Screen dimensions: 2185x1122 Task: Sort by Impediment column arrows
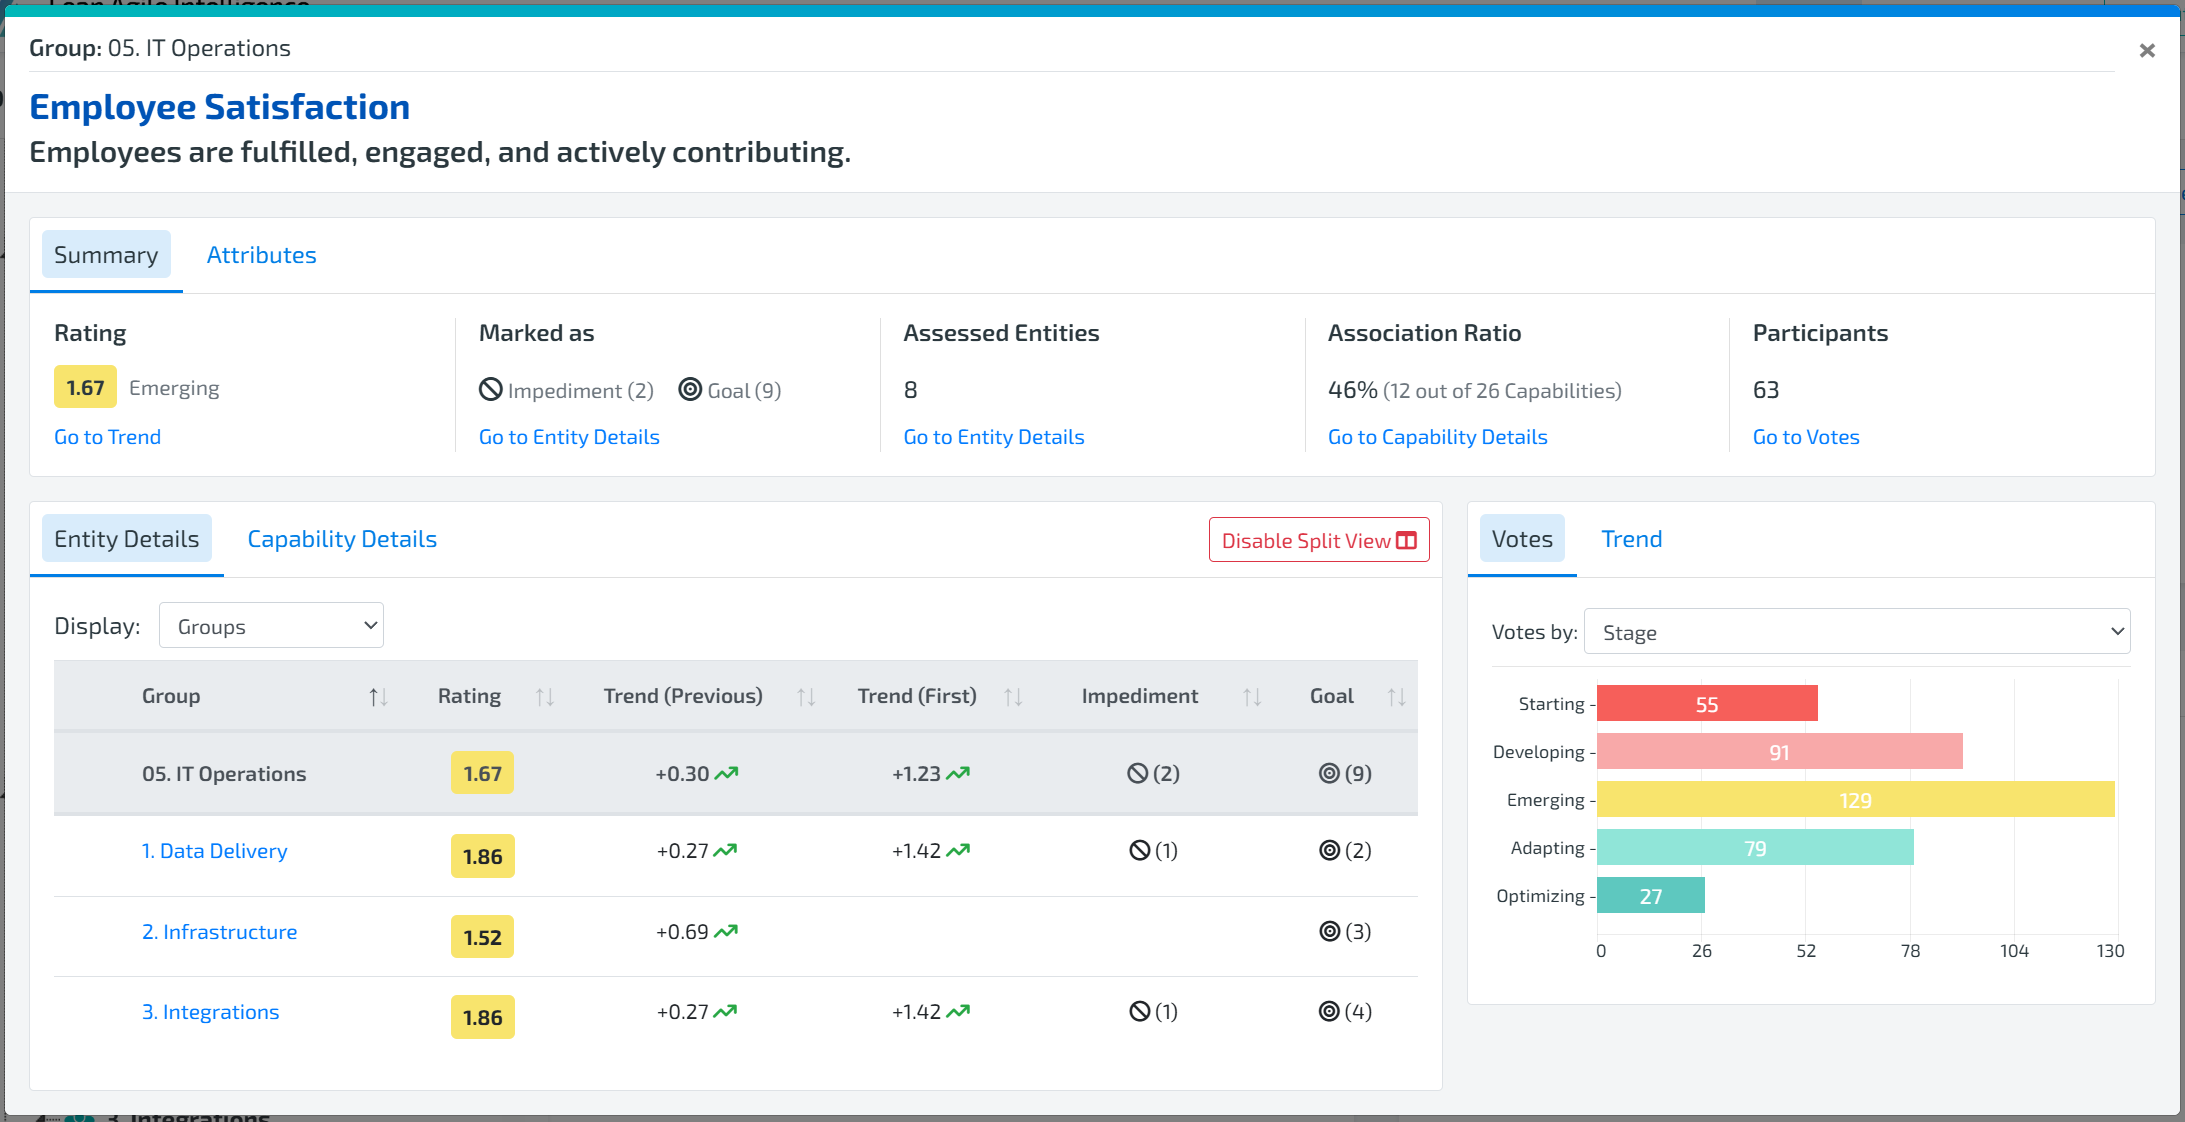[1252, 697]
